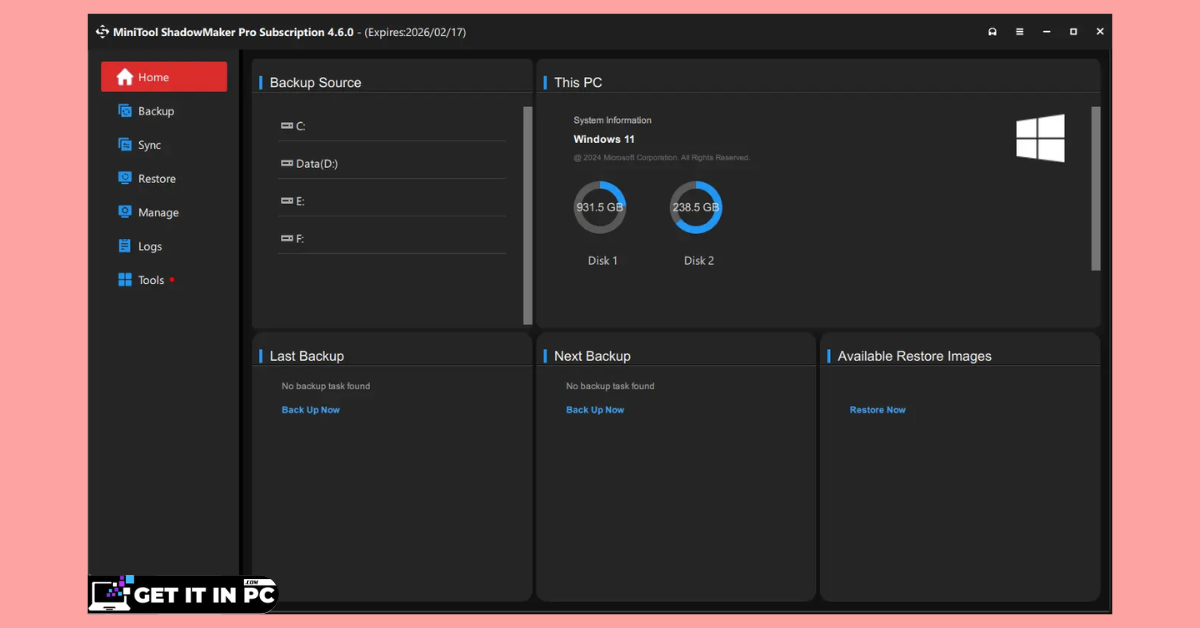Open the Logs page in the sidebar
Image resolution: width=1200 pixels, height=628 pixels.
pyautogui.click(x=164, y=246)
